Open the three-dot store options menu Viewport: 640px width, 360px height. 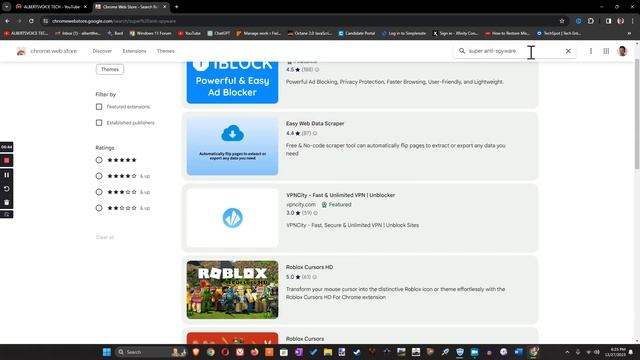591,51
